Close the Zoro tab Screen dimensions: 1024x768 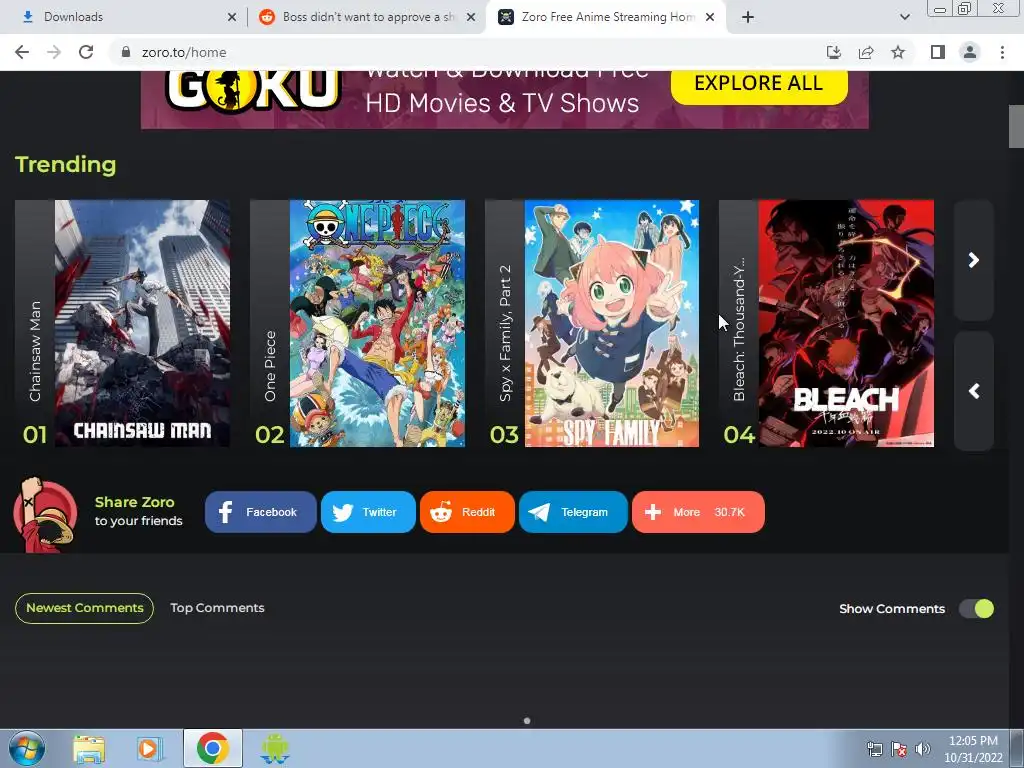[710, 17]
